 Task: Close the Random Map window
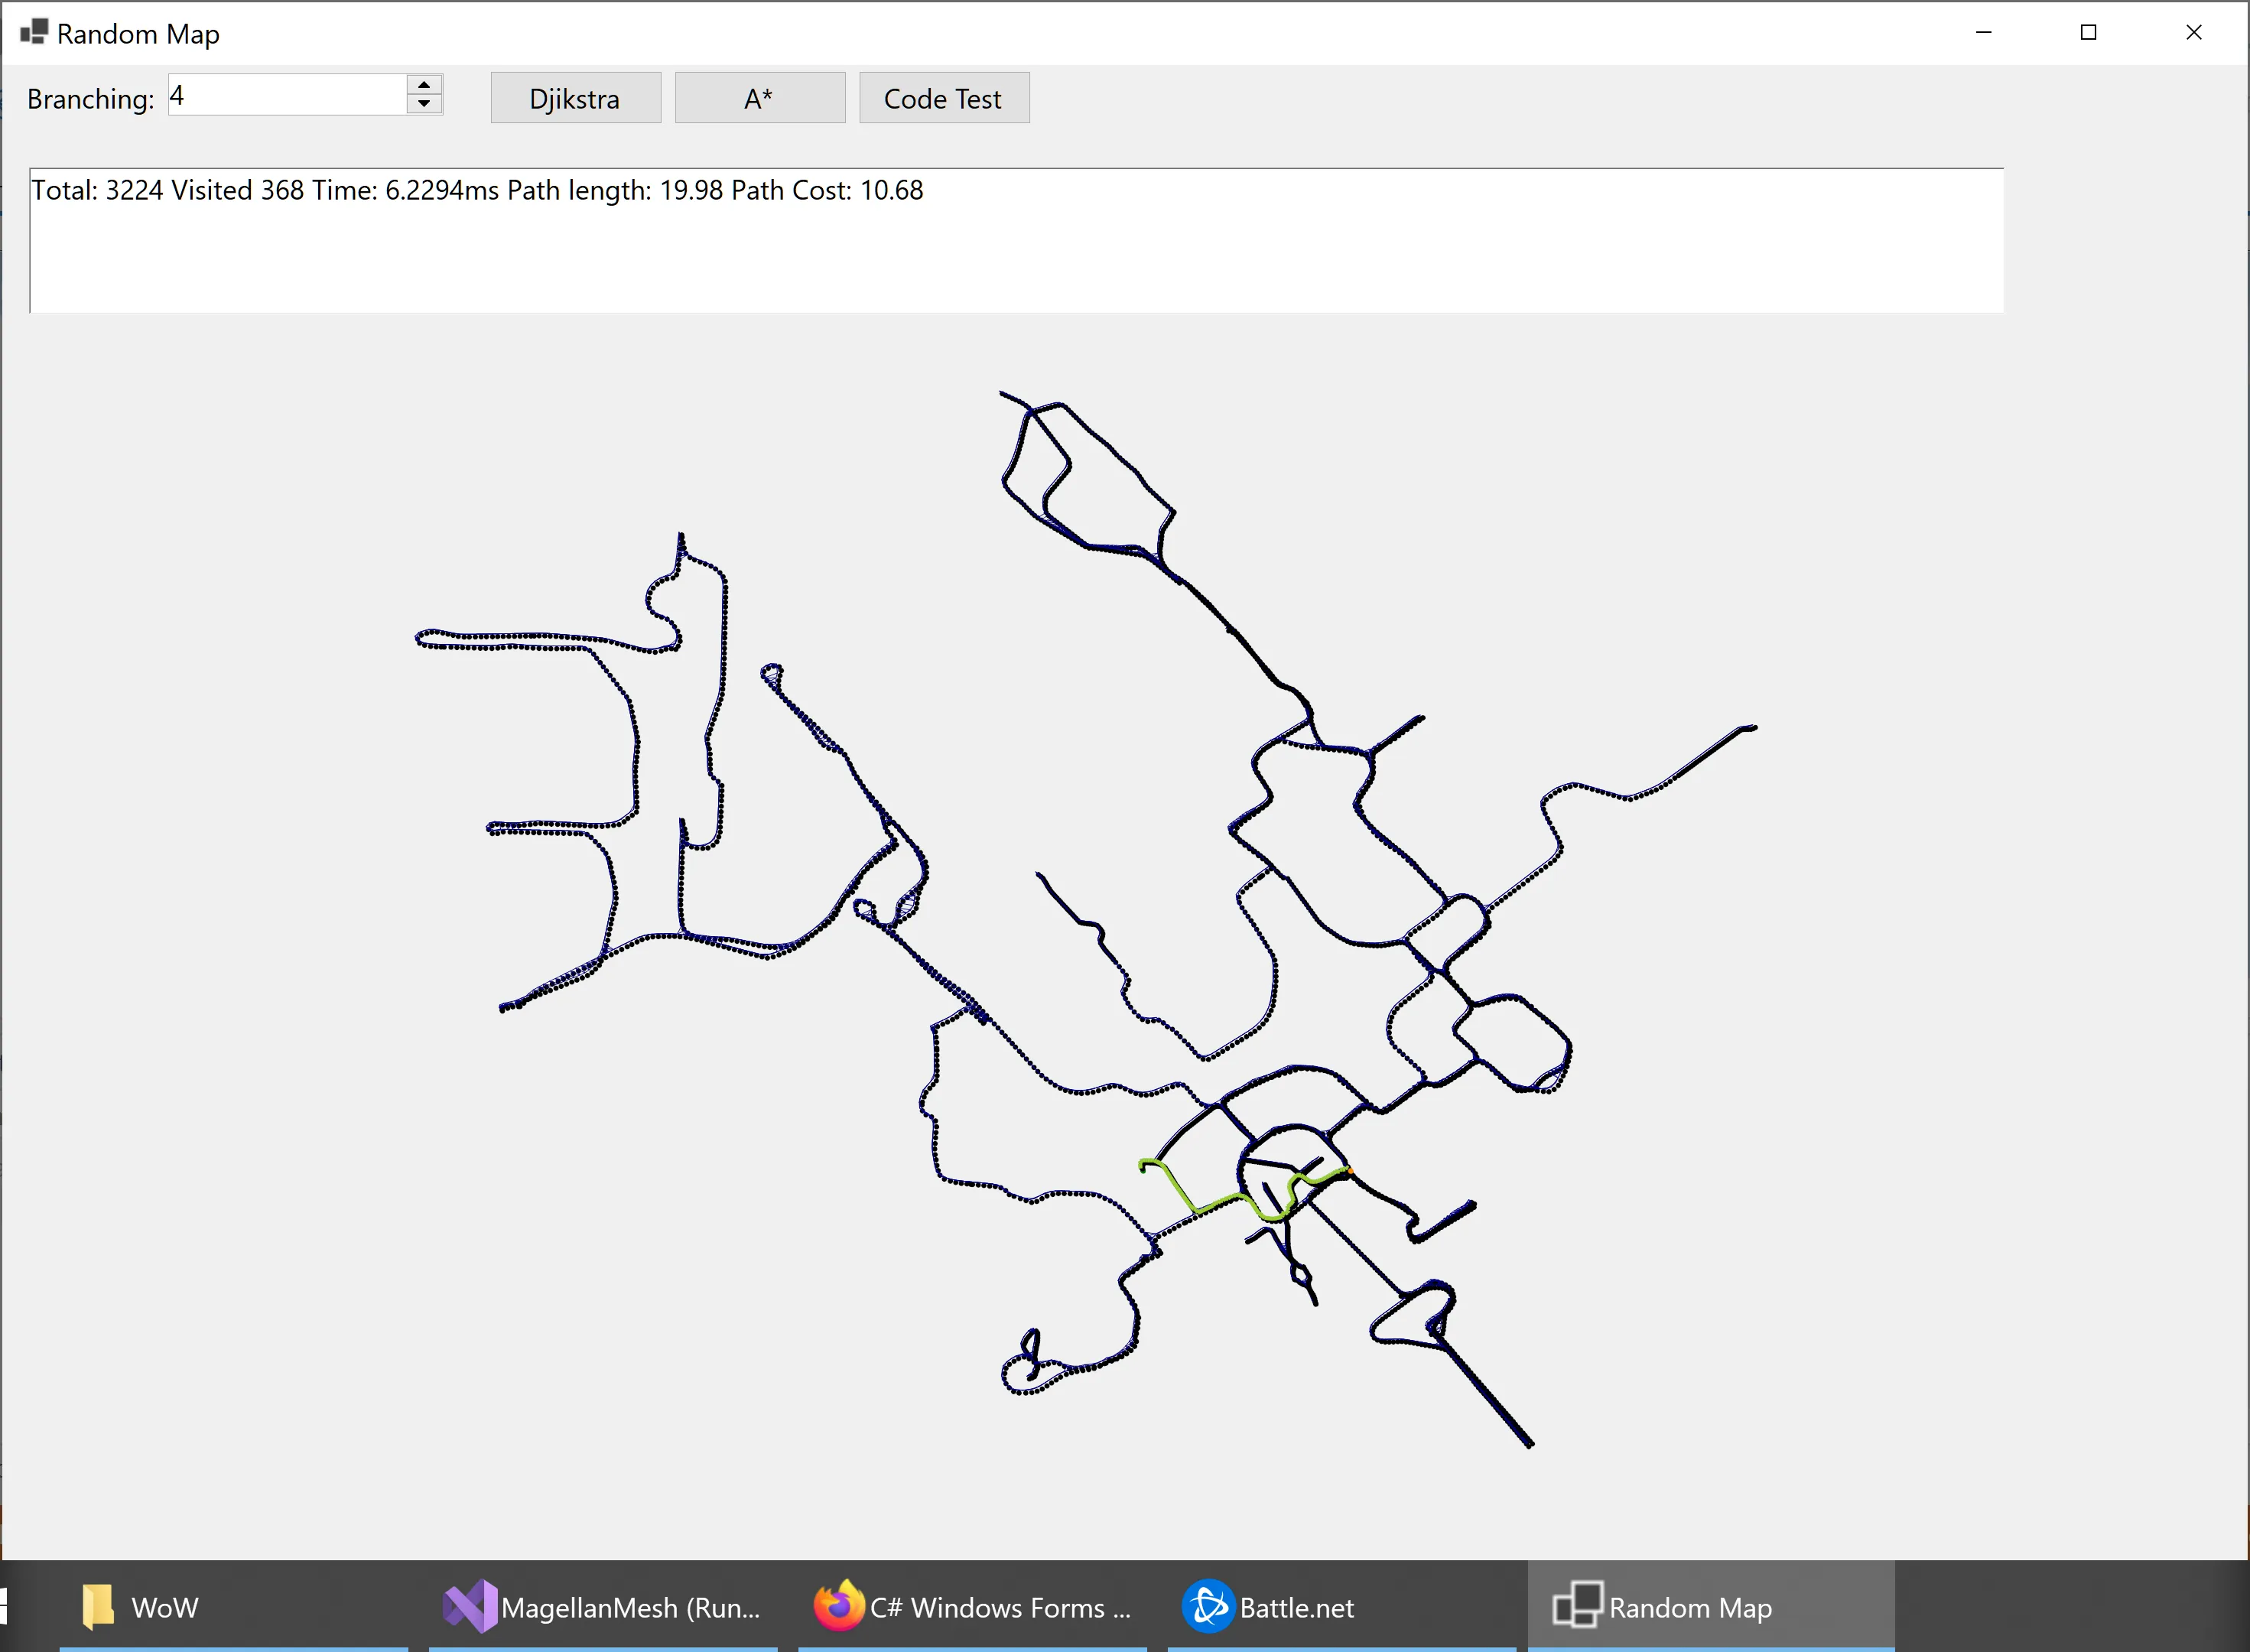(2193, 32)
